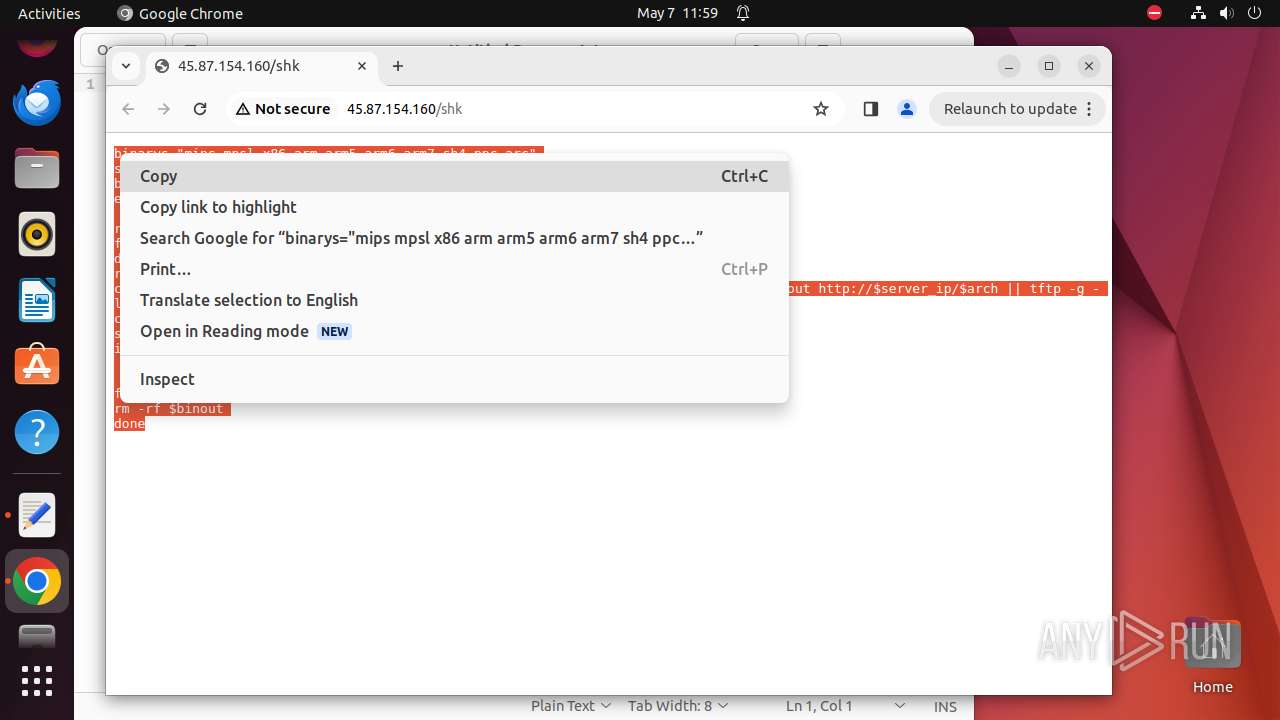Viewport: 1280px width, 720px height.
Task: Open the Home folder desktop icon
Action: click(1212, 655)
